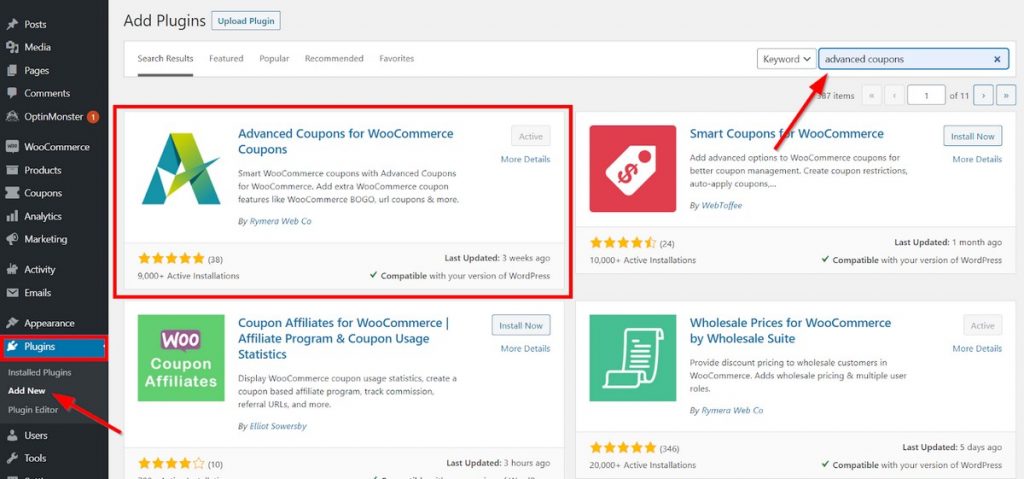Switch to the Recommended tab

pos(334,58)
